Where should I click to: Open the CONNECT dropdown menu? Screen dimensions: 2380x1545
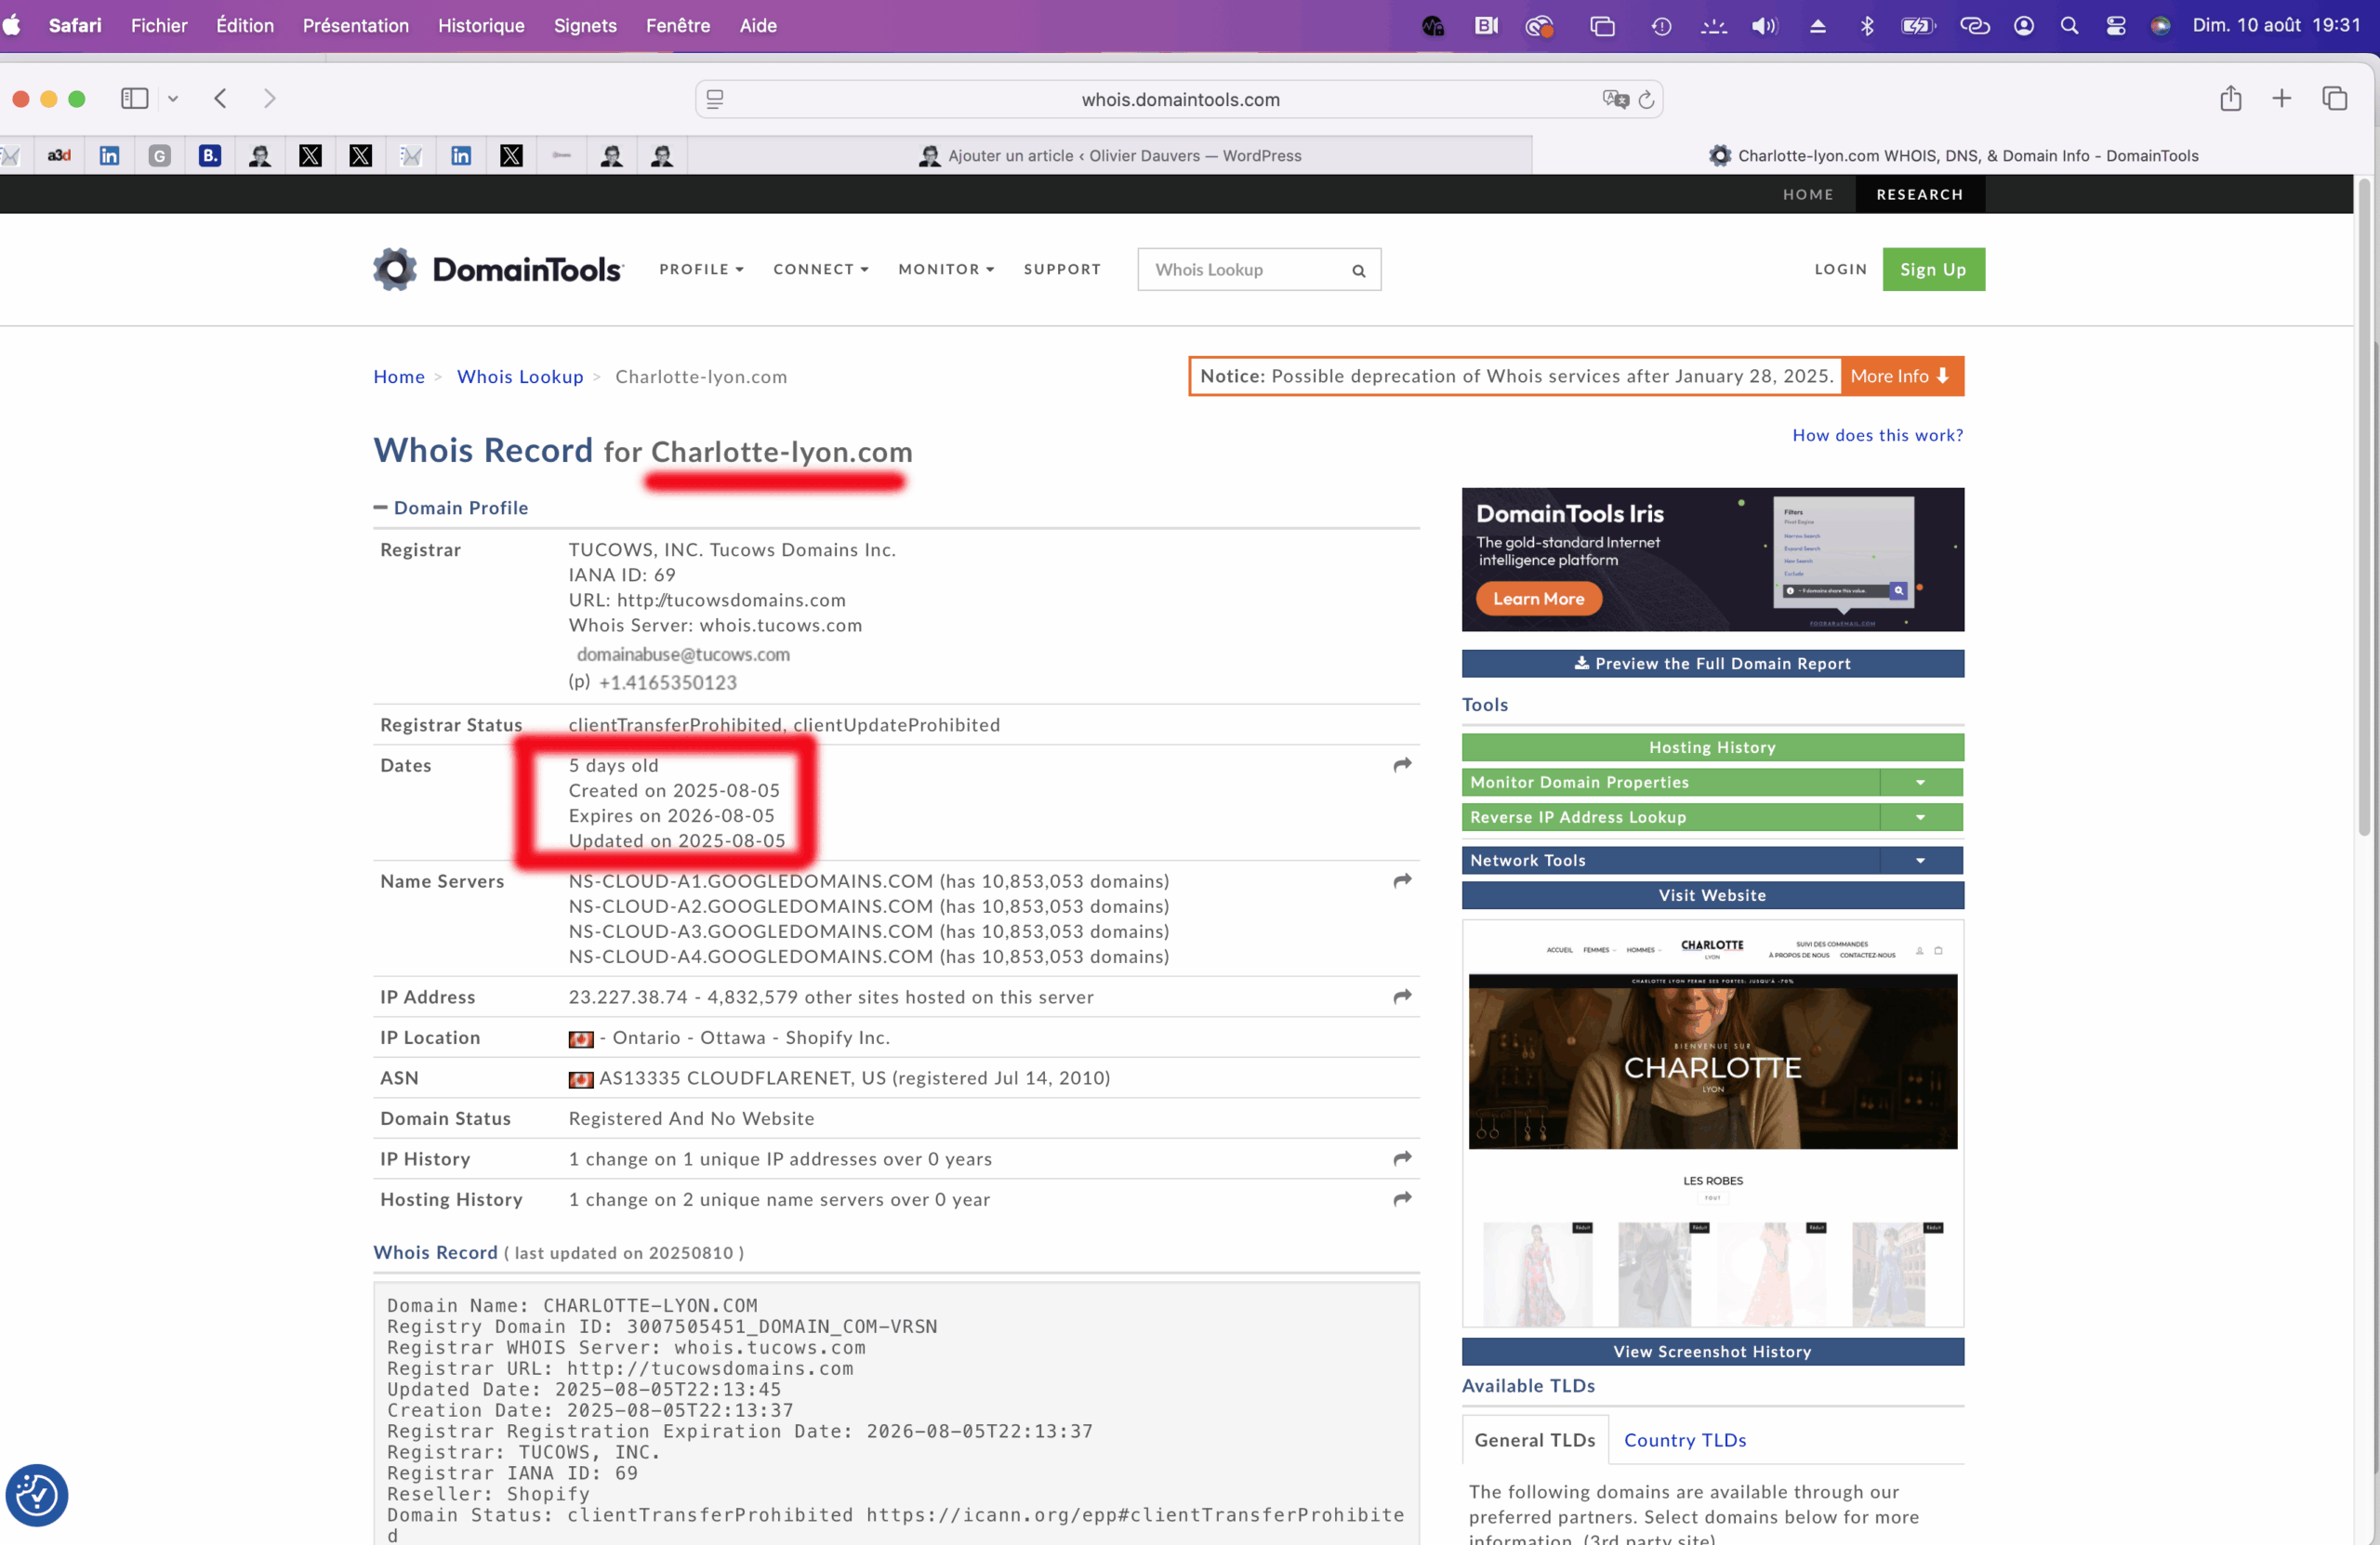point(820,269)
